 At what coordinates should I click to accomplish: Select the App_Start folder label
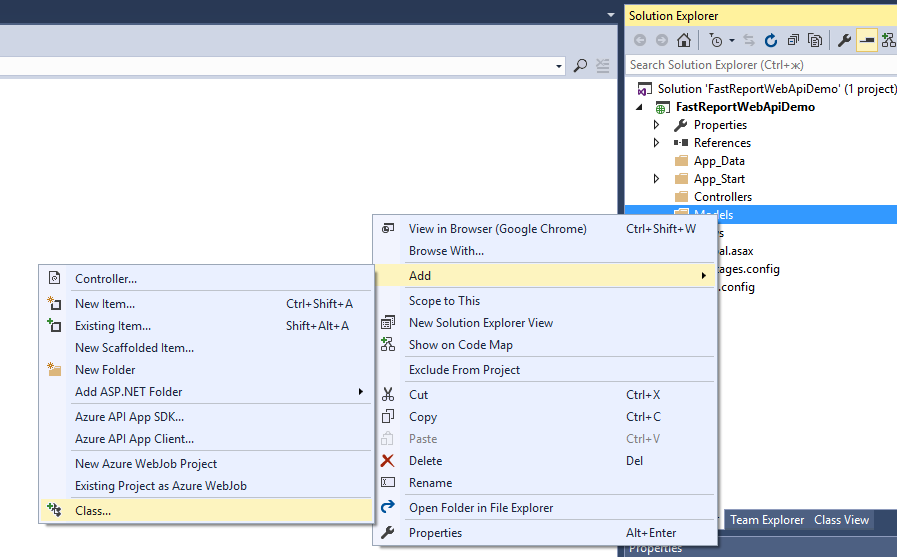click(719, 179)
